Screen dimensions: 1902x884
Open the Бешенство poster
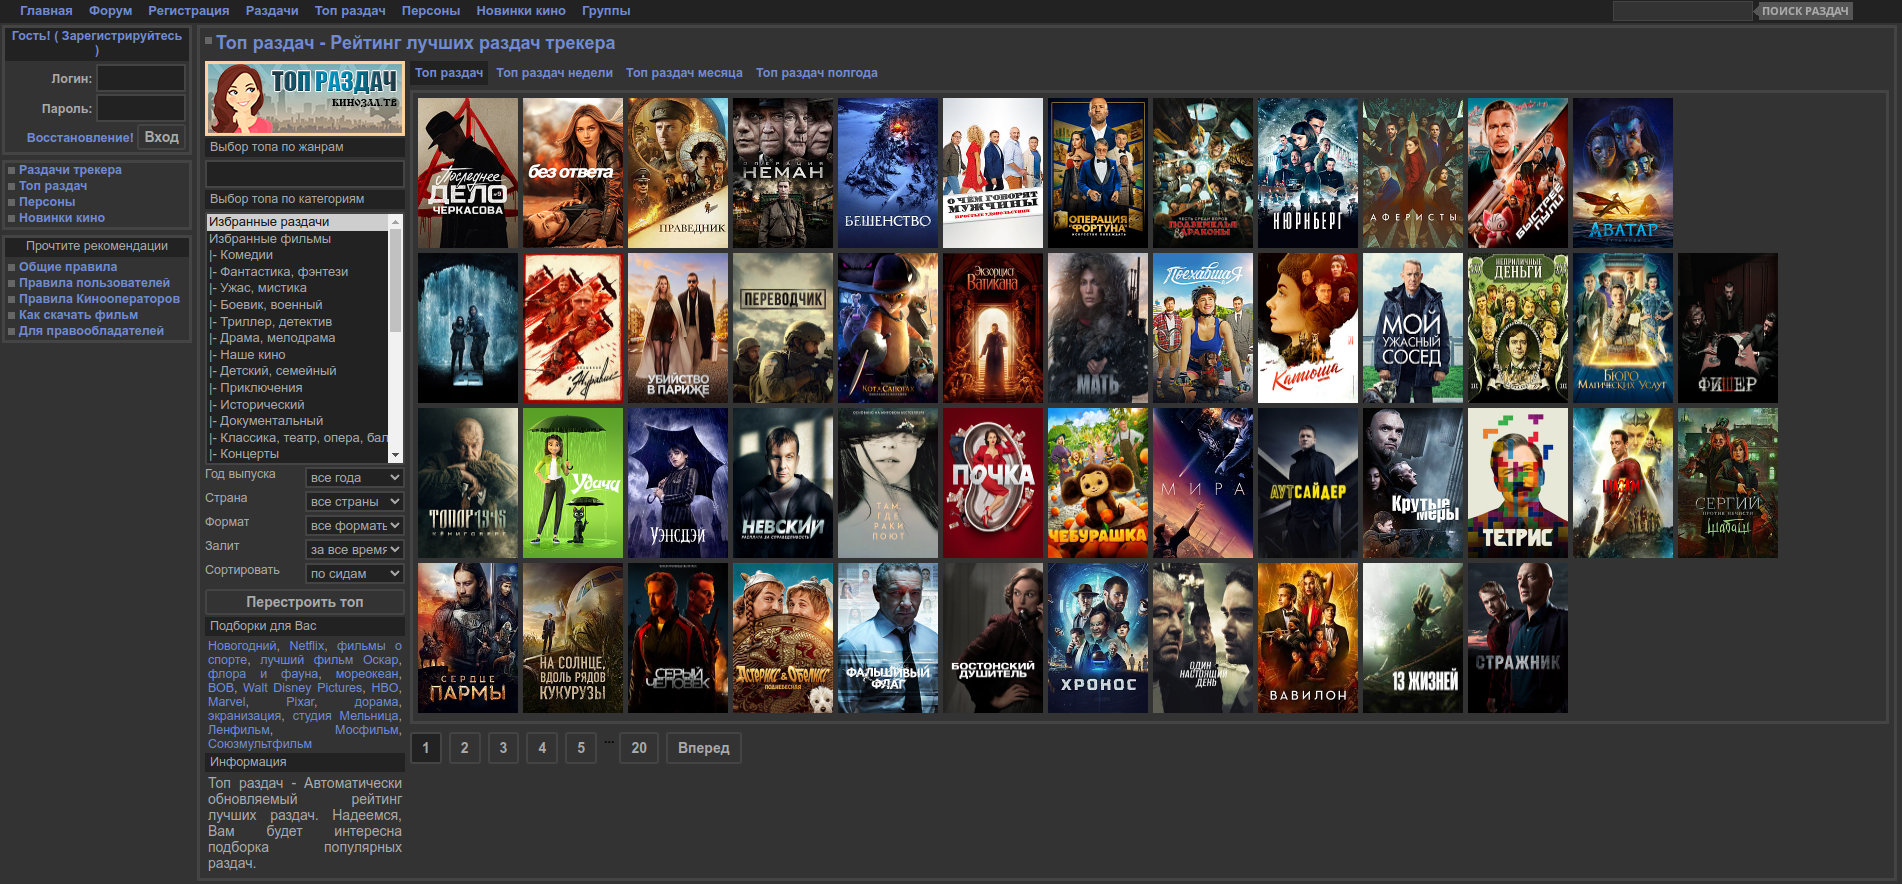[x=888, y=173]
